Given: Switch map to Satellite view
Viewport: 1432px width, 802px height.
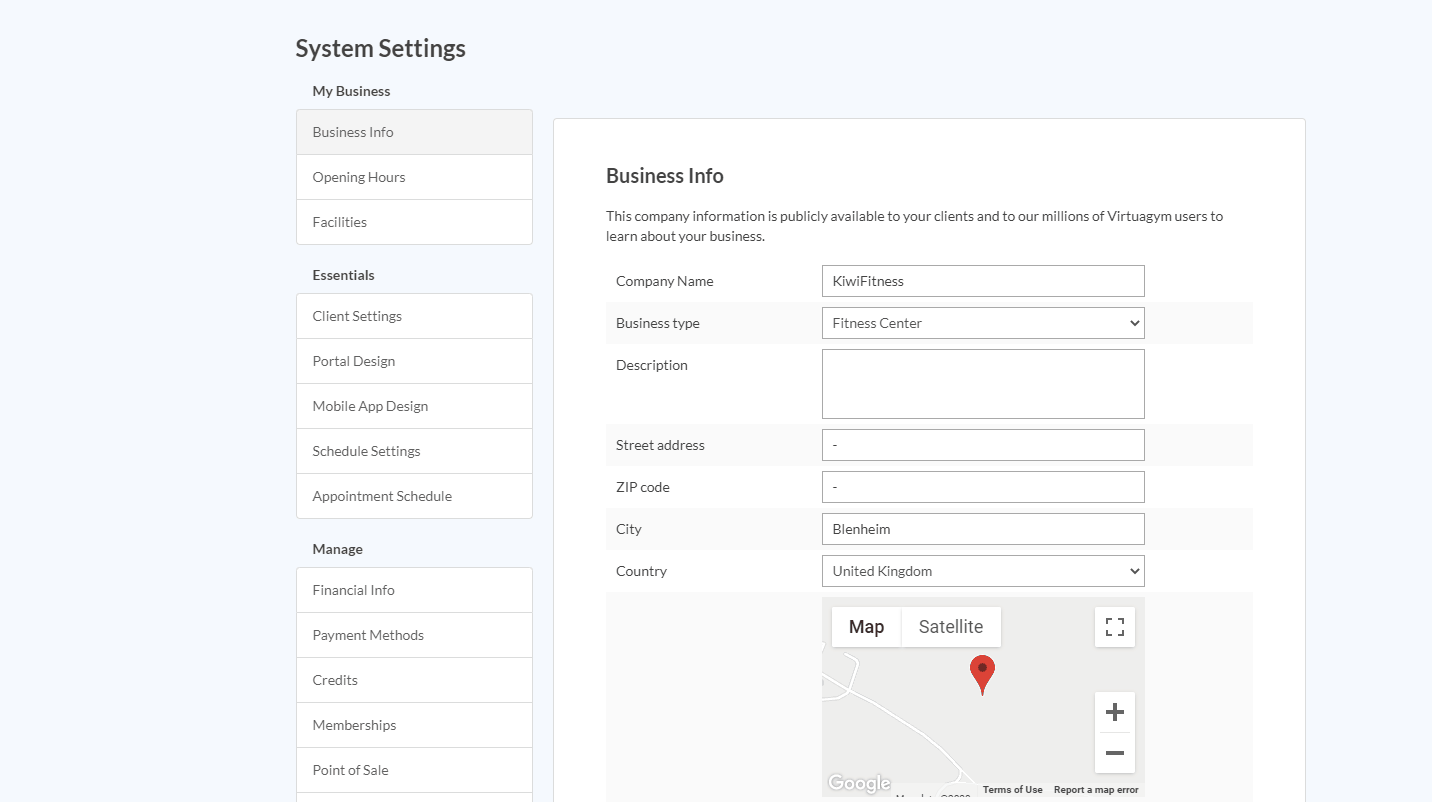Looking at the screenshot, I should click(950, 627).
